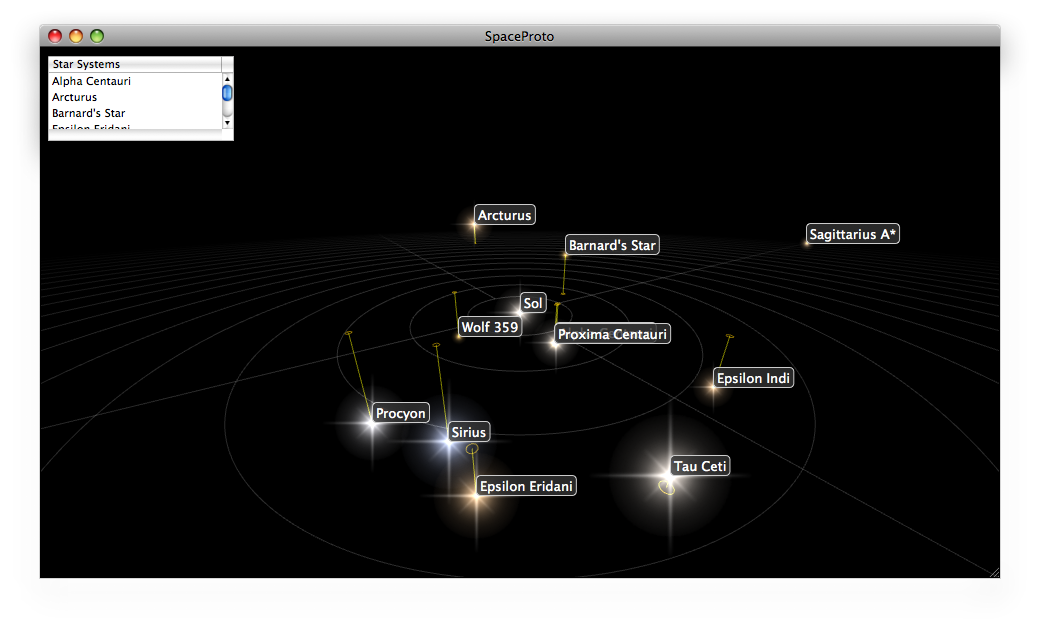
Task: Click the list scrollbar up arrow
Action: tap(228, 79)
